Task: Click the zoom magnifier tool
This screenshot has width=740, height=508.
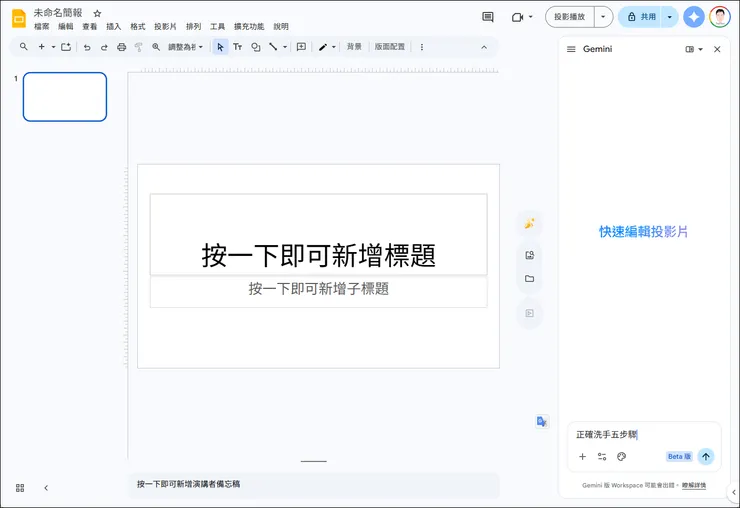Action: (x=156, y=47)
